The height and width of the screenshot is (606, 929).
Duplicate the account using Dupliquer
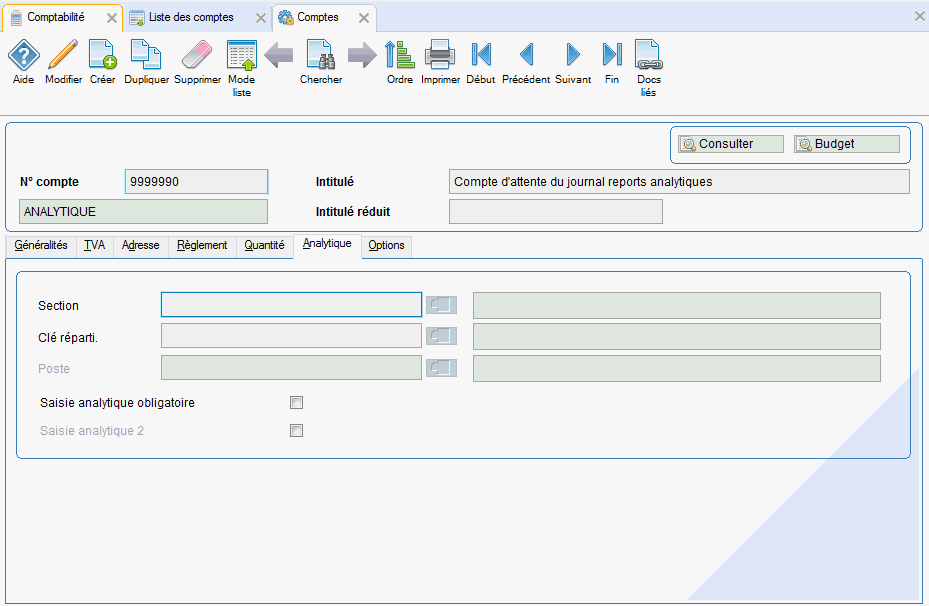click(x=146, y=56)
